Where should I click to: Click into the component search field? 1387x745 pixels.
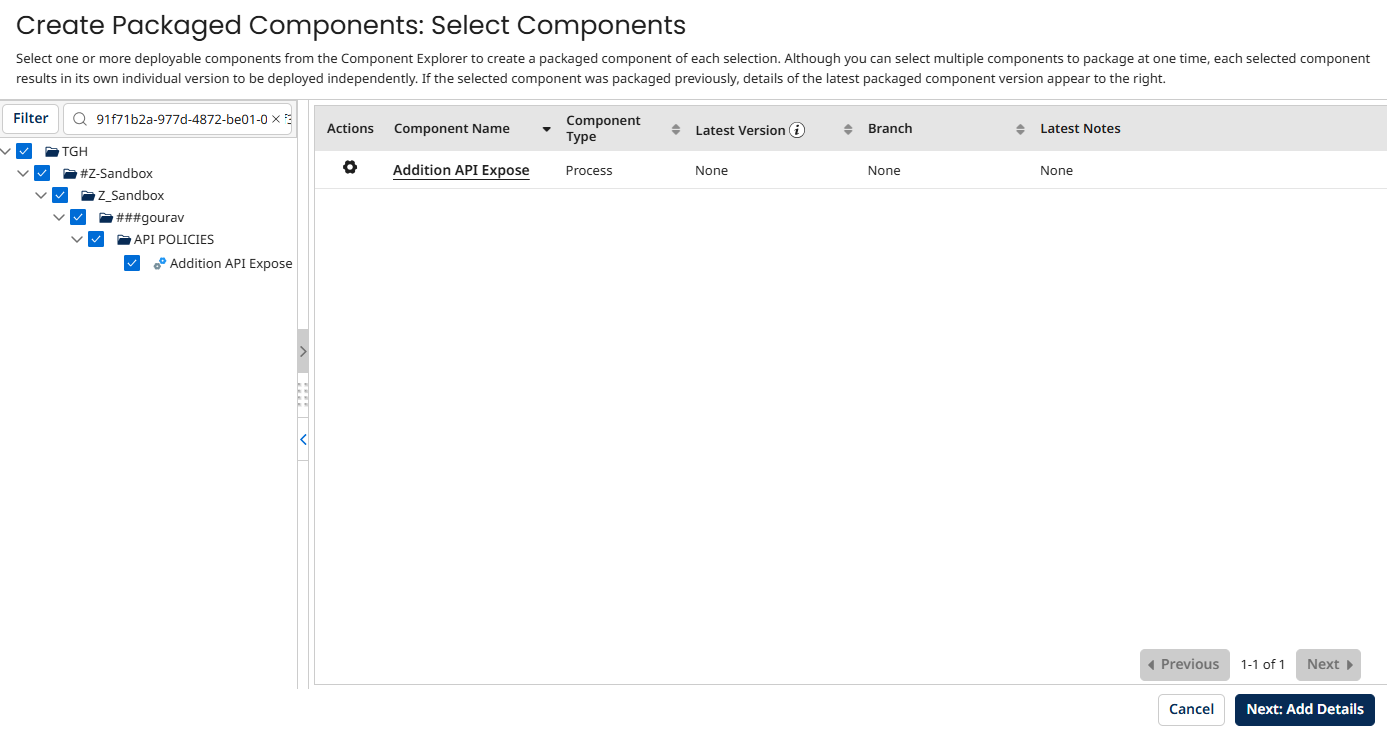[x=180, y=119]
